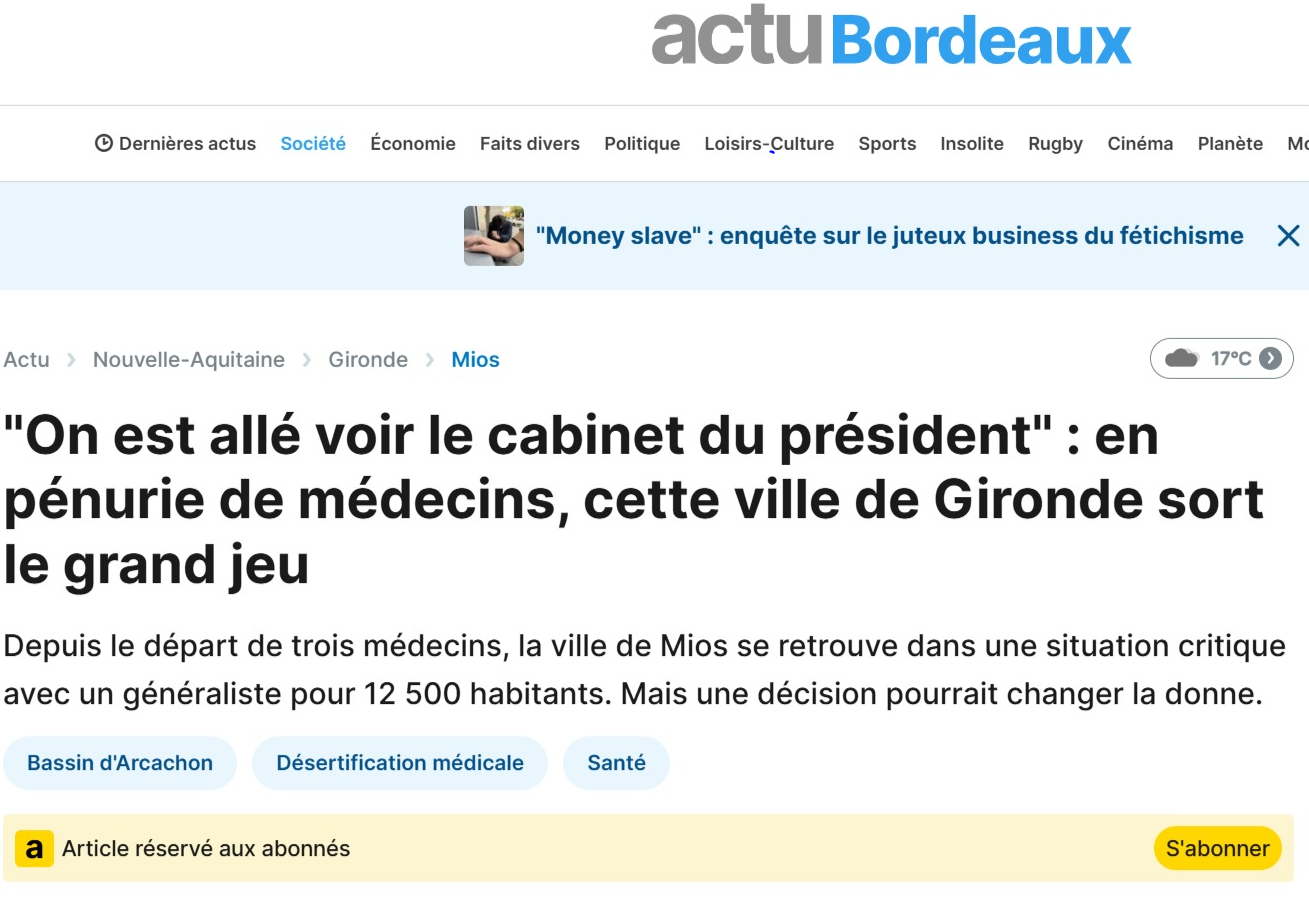Close the Money slave promo banner

[x=1288, y=236]
